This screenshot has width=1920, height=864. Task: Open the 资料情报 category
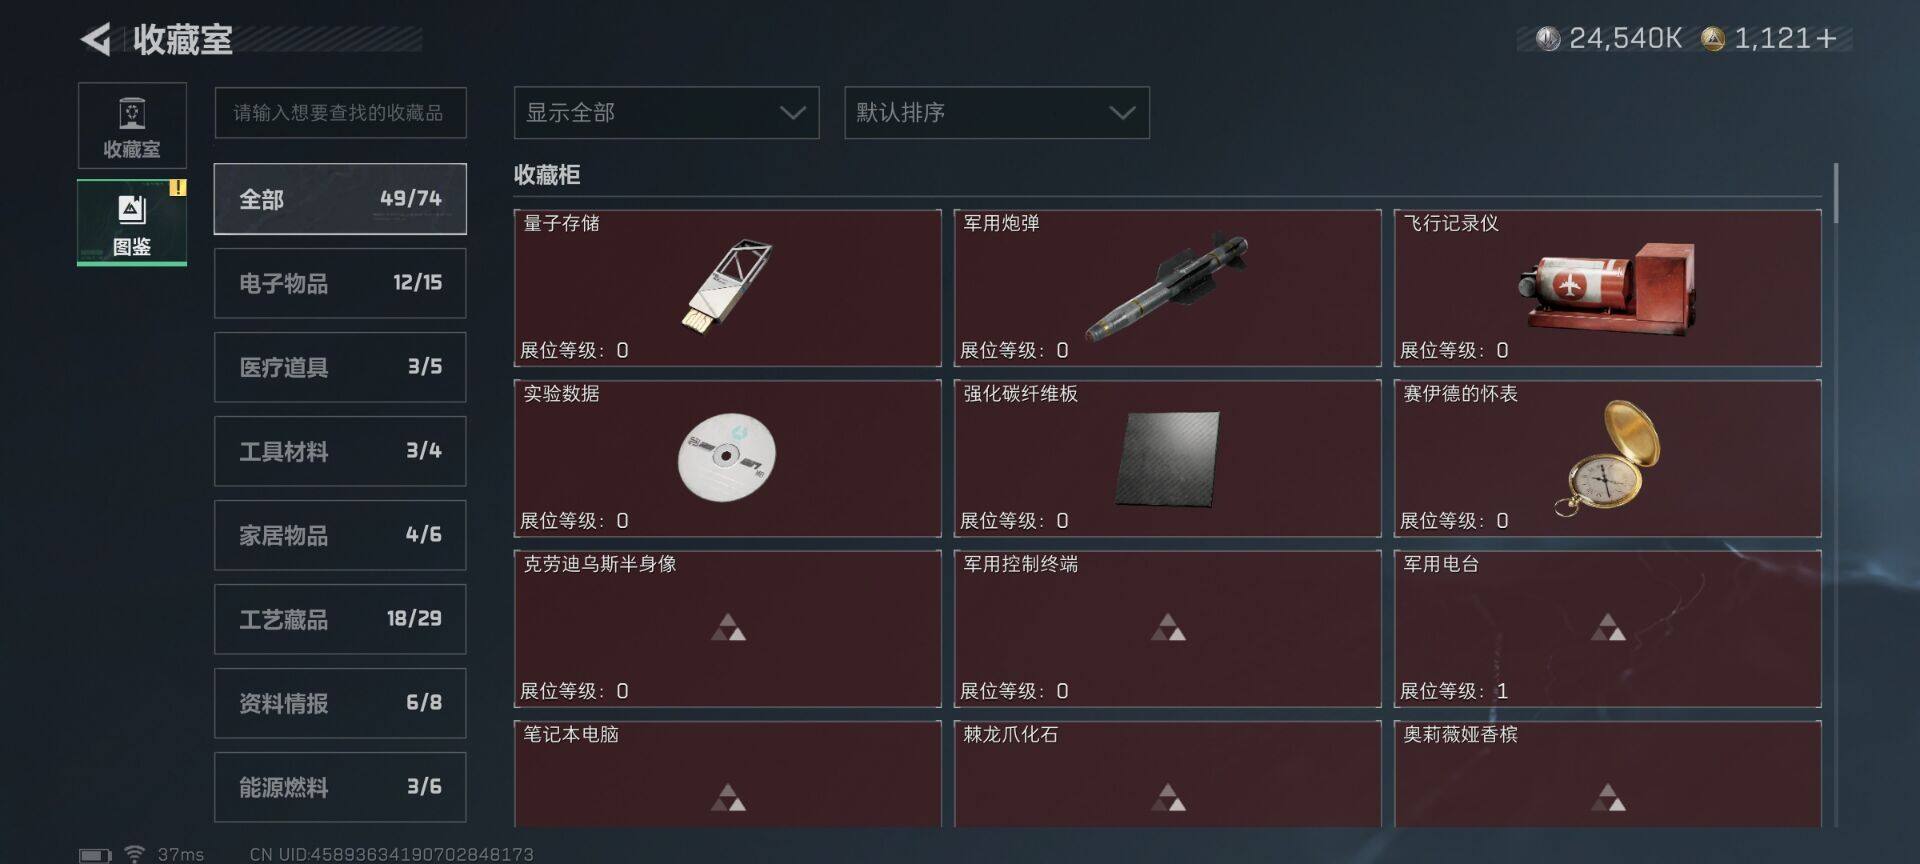[x=340, y=703]
